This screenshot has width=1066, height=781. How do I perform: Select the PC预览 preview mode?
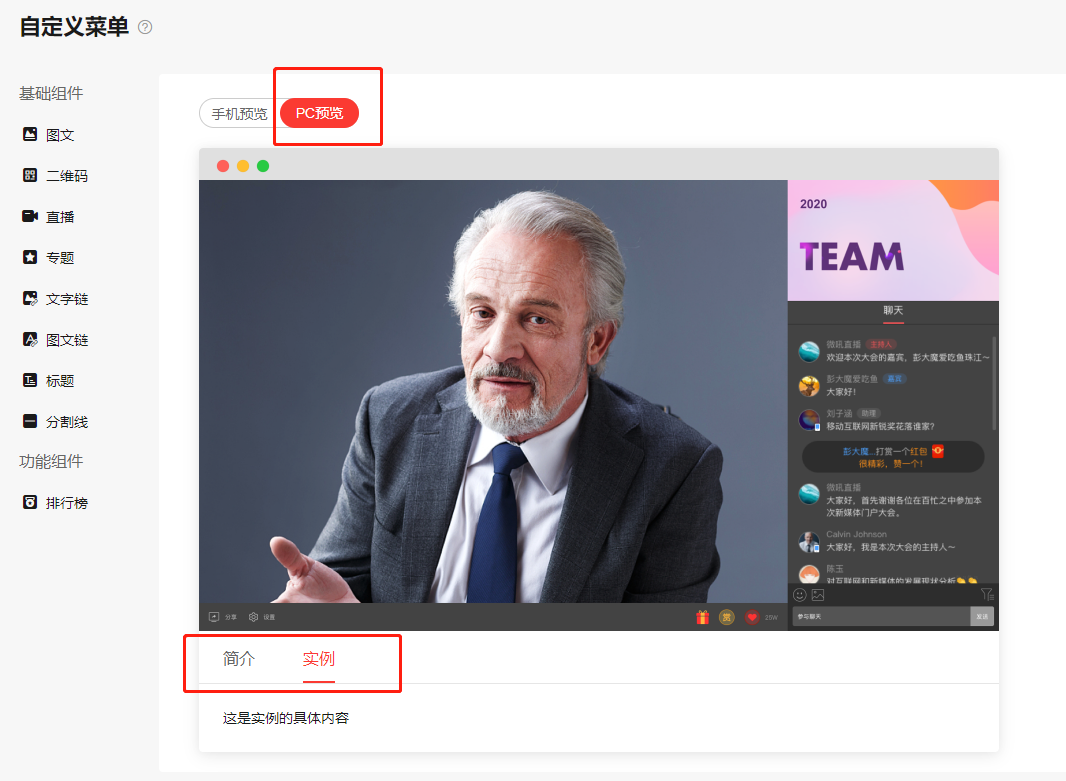(320, 113)
